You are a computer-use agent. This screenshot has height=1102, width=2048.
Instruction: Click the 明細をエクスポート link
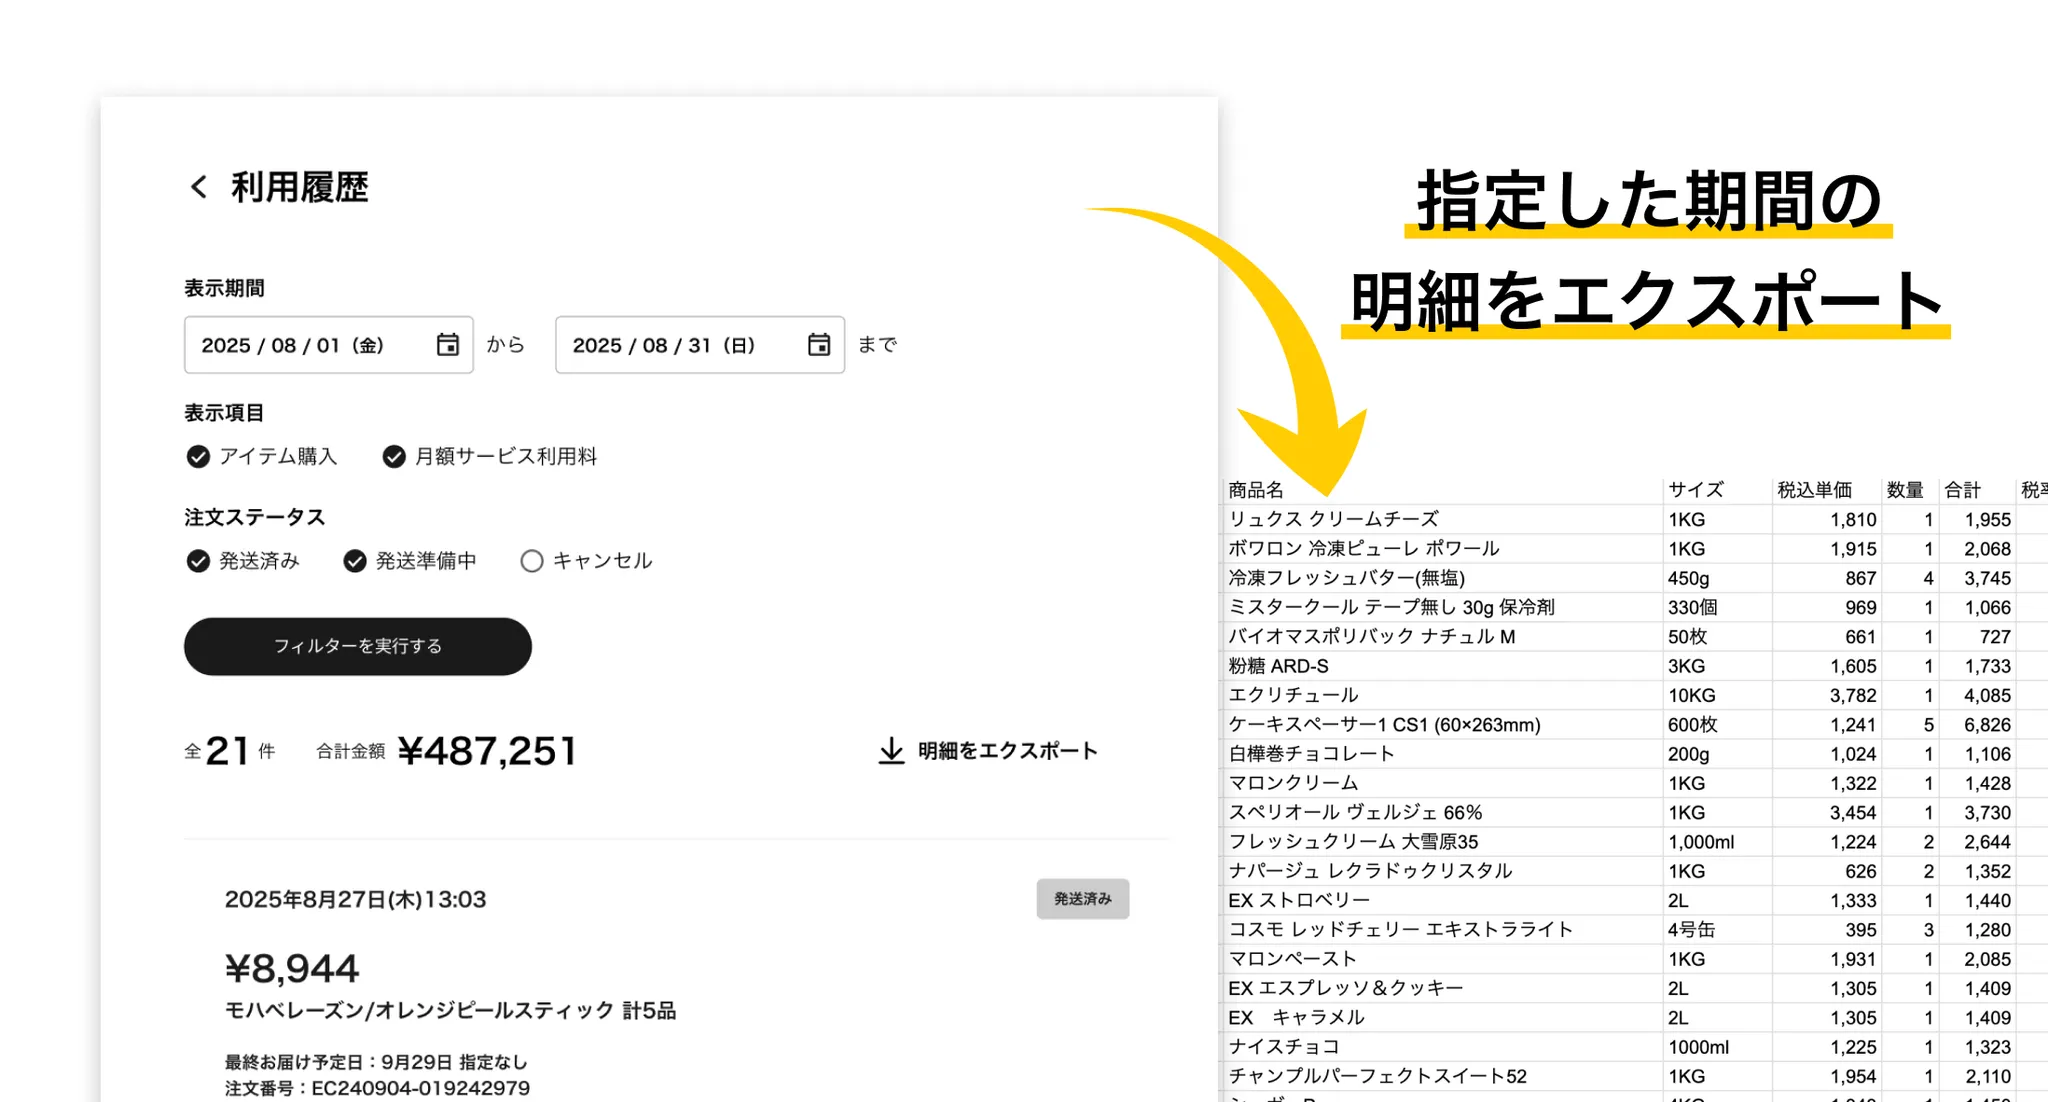[1007, 751]
